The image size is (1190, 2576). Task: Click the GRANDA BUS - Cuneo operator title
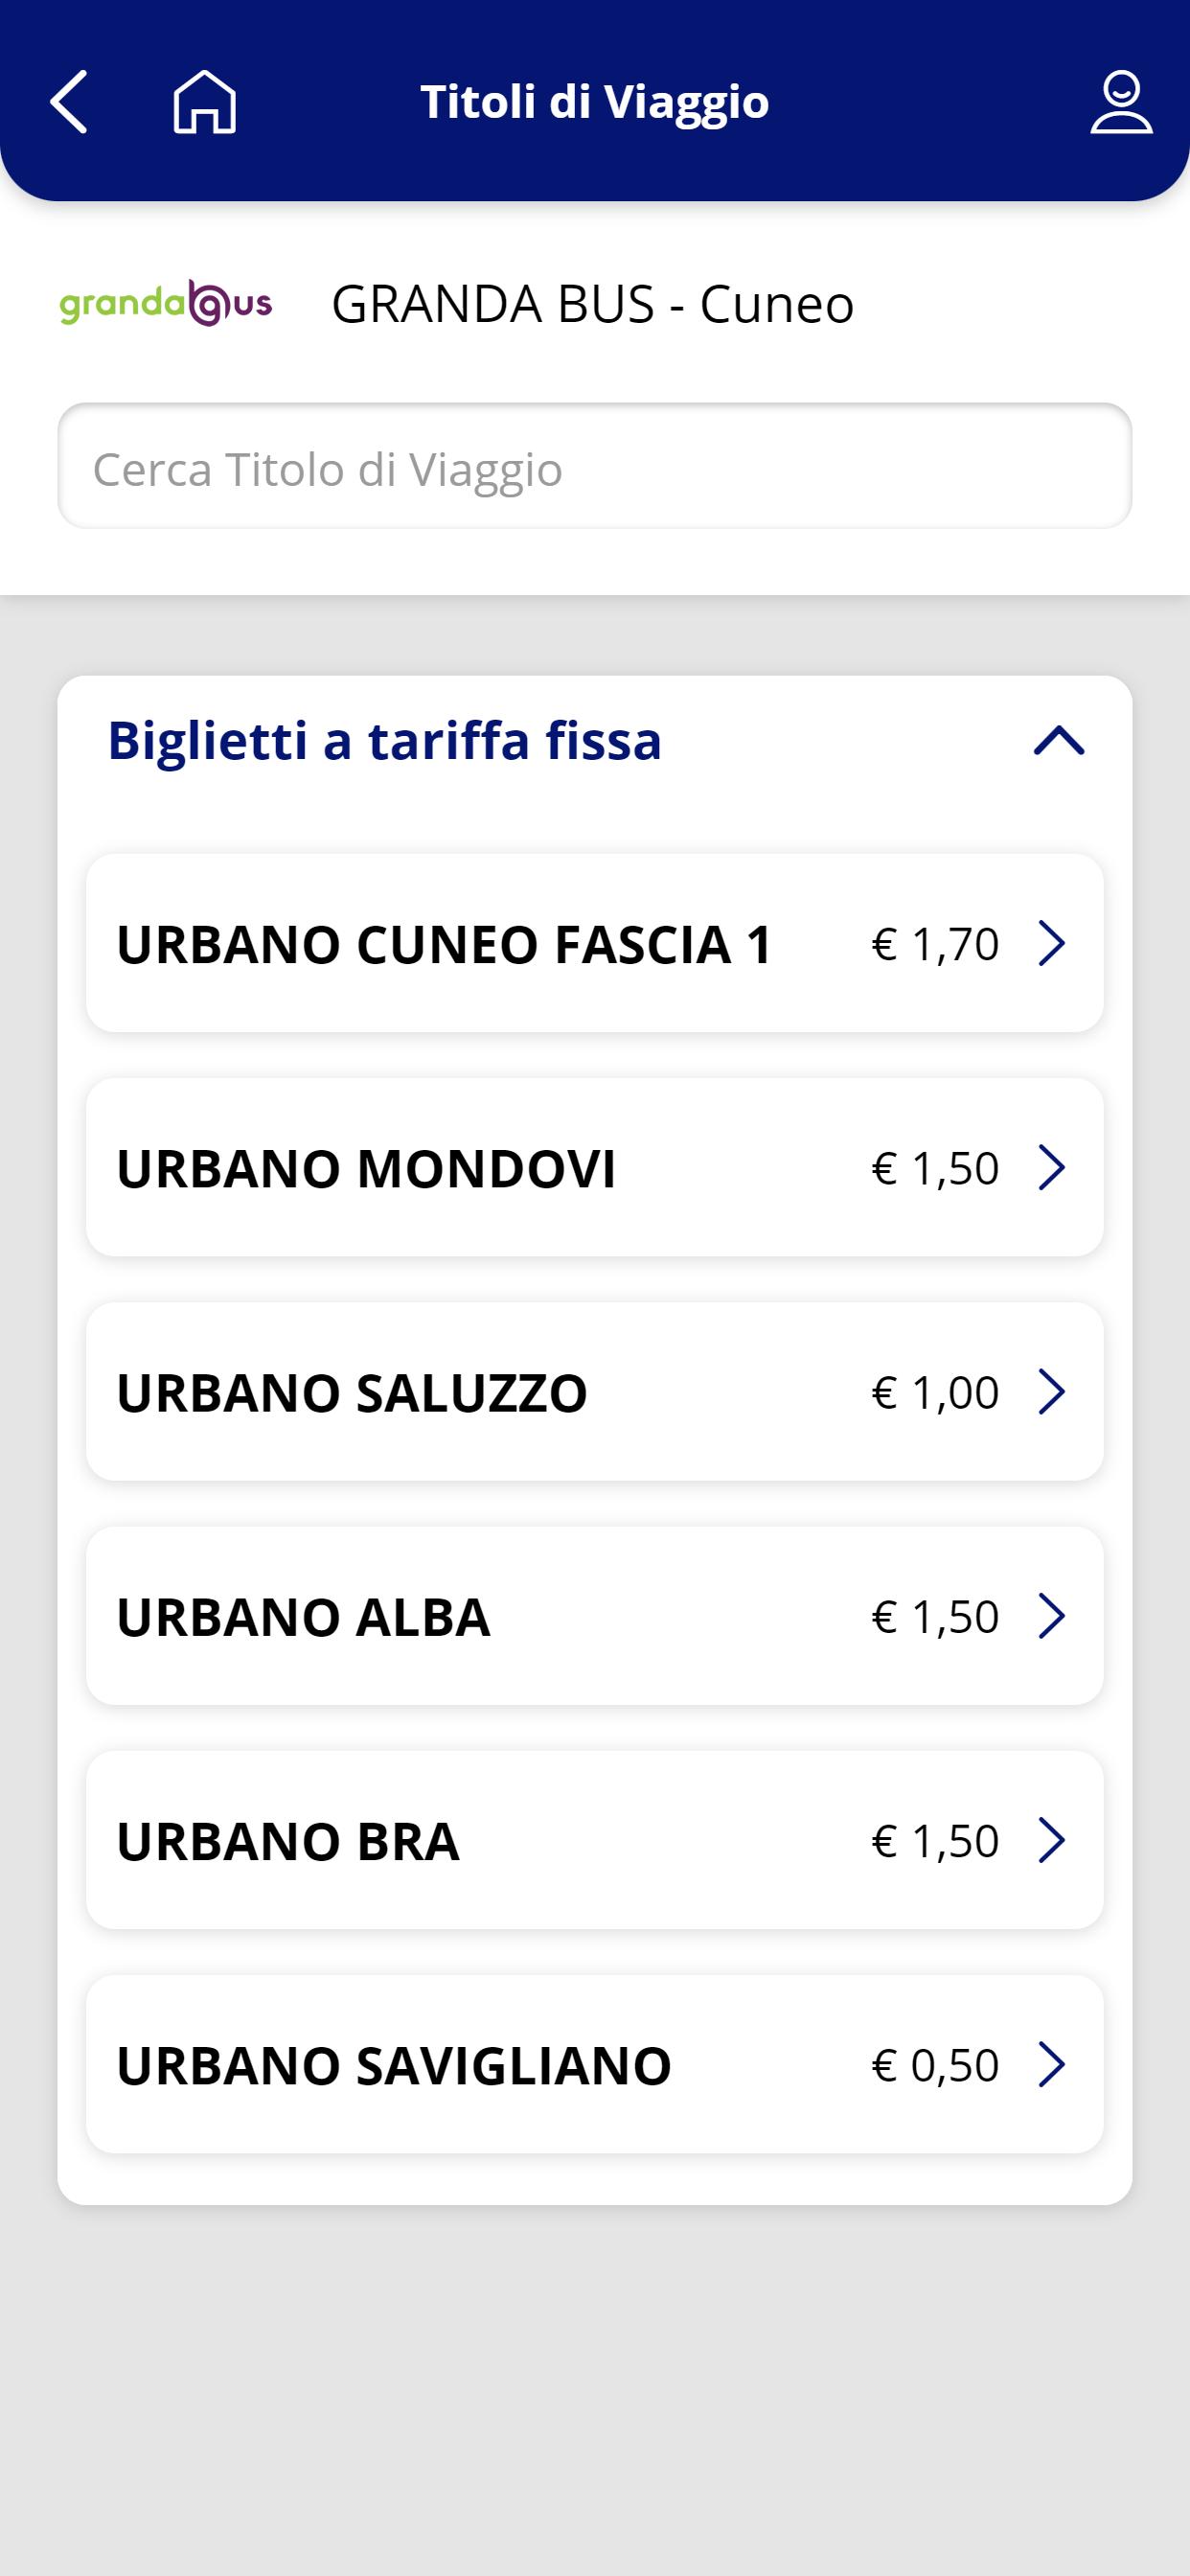[x=593, y=304]
